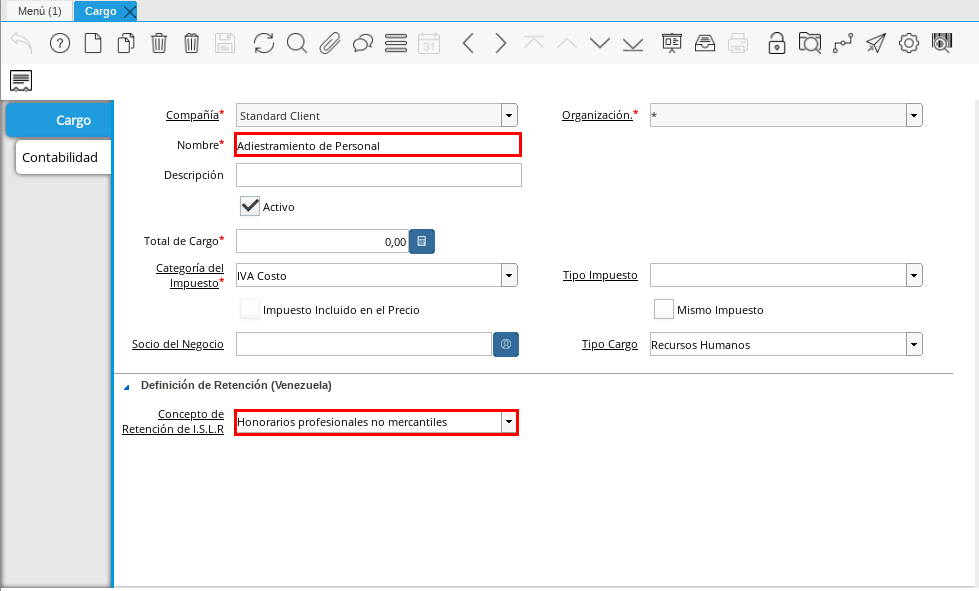The image size is (979, 591).
Task: Go to next record right chevron
Action: tap(501, 43)
